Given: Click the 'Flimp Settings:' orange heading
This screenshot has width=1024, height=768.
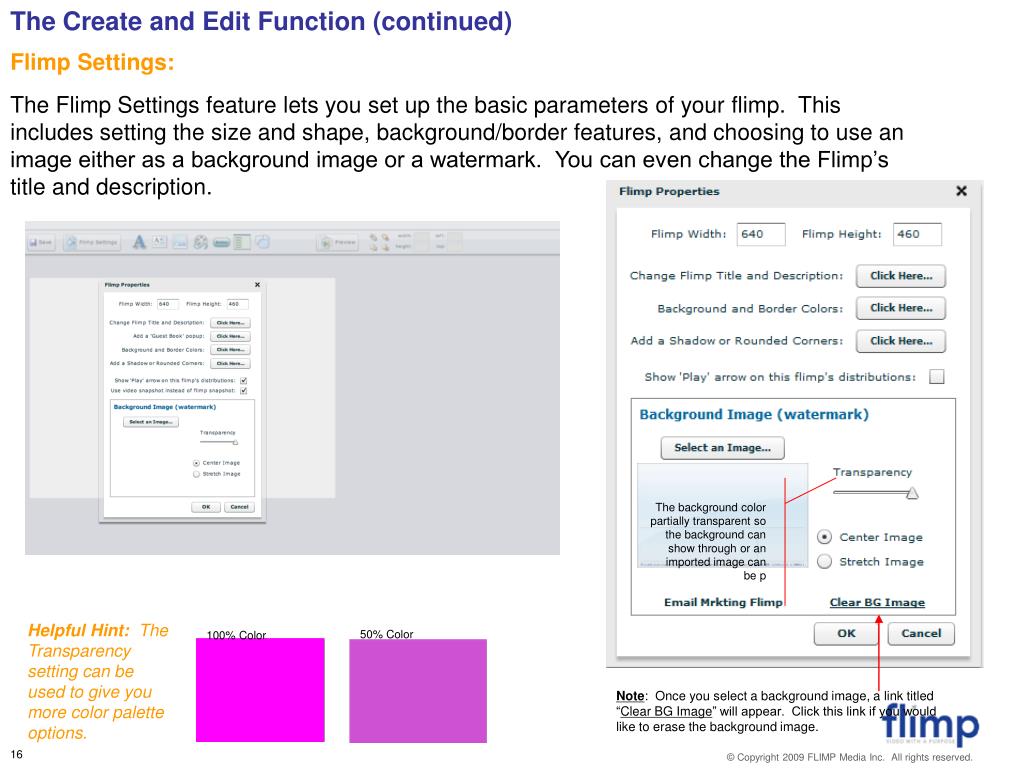Looking at the screenshot, I should point(92,63).
